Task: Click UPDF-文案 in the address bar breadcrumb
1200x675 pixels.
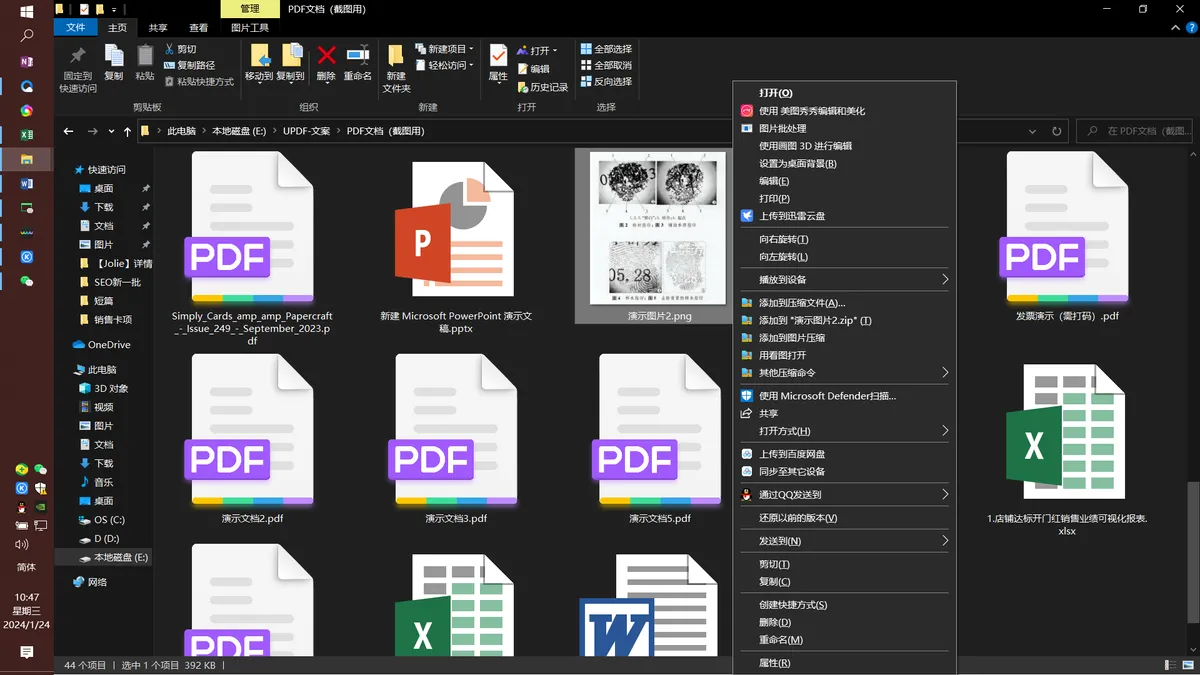Action: (x=306, y=131)
